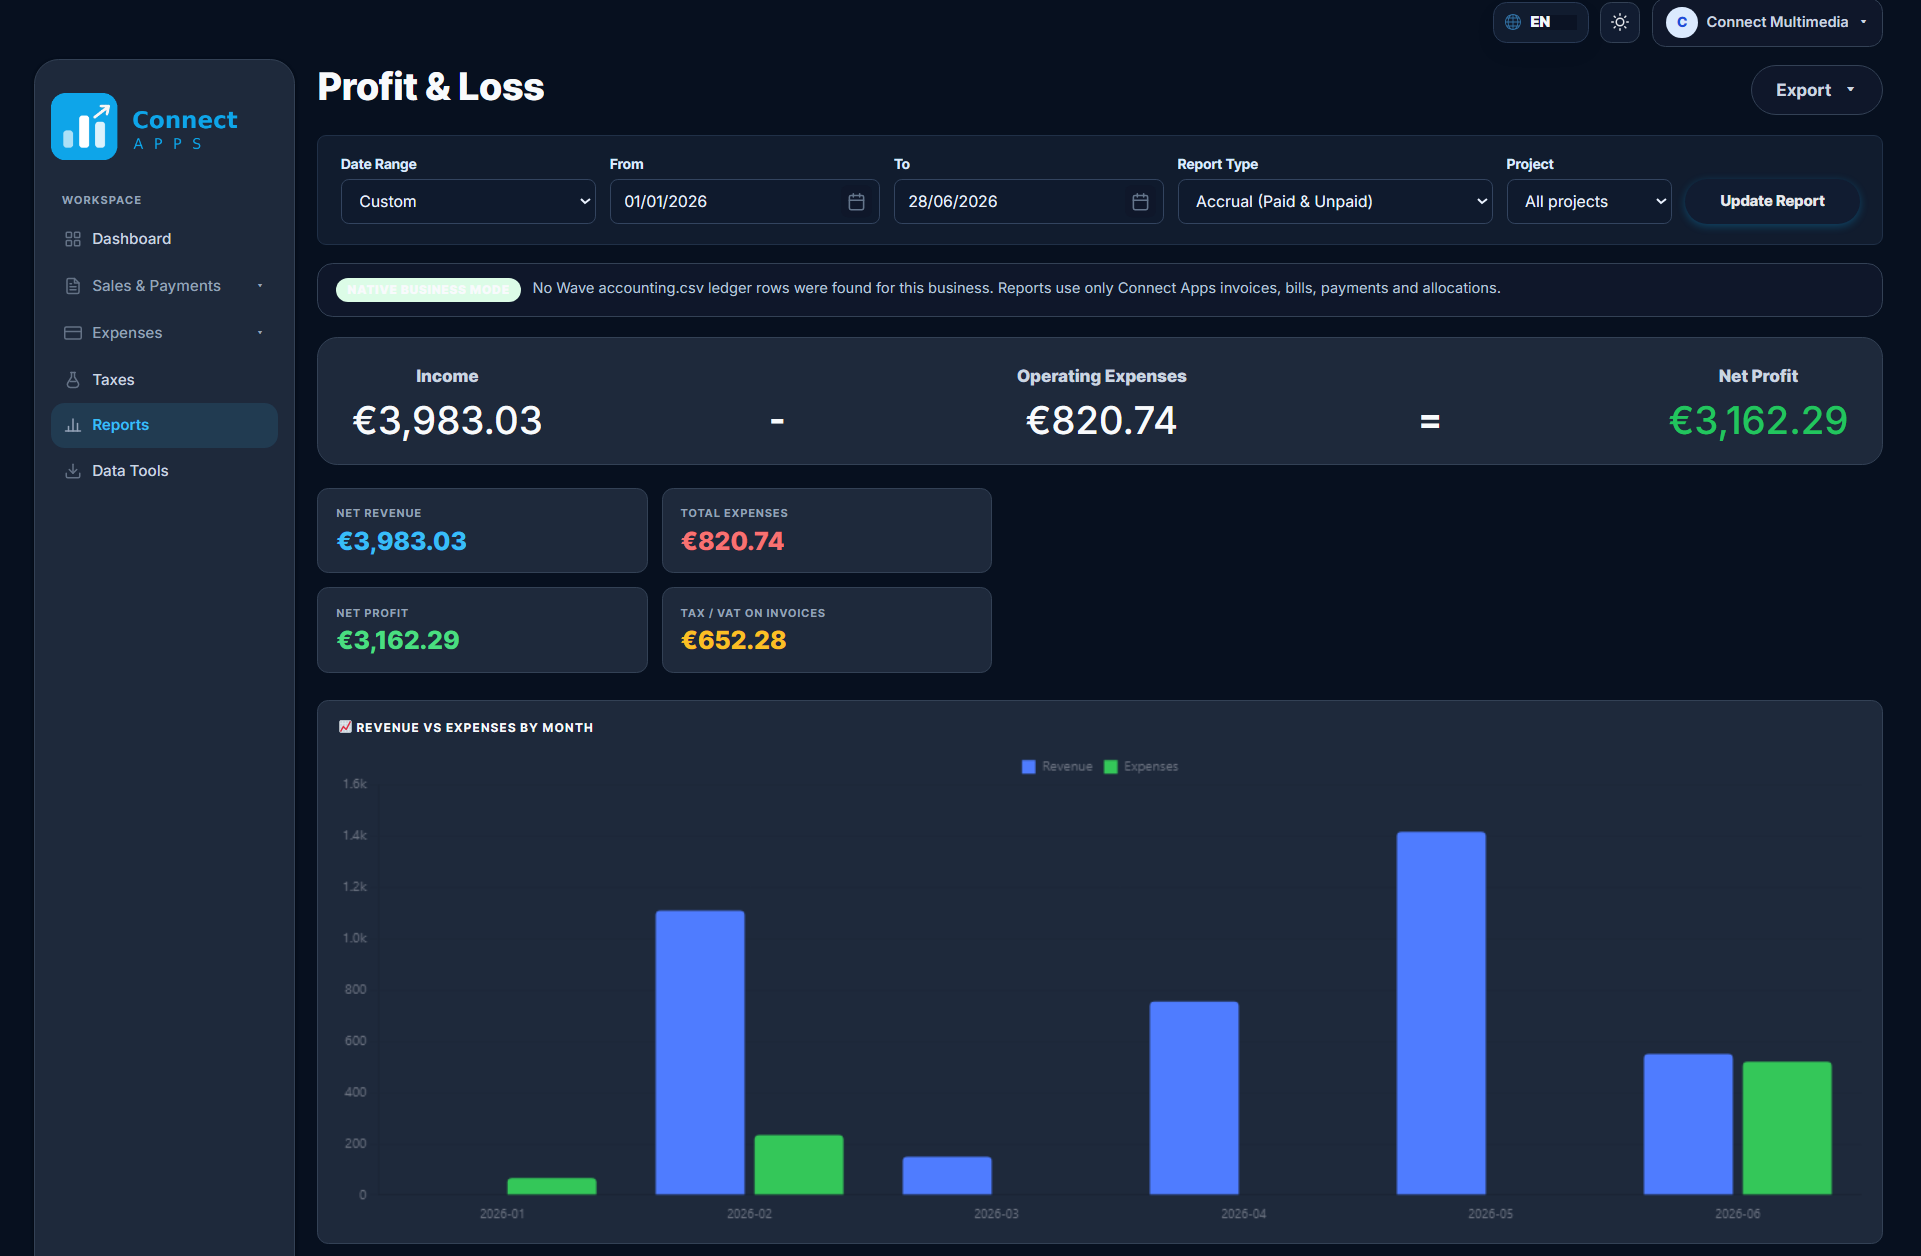Open the Date Range Custom dropdown

(468, 202)
